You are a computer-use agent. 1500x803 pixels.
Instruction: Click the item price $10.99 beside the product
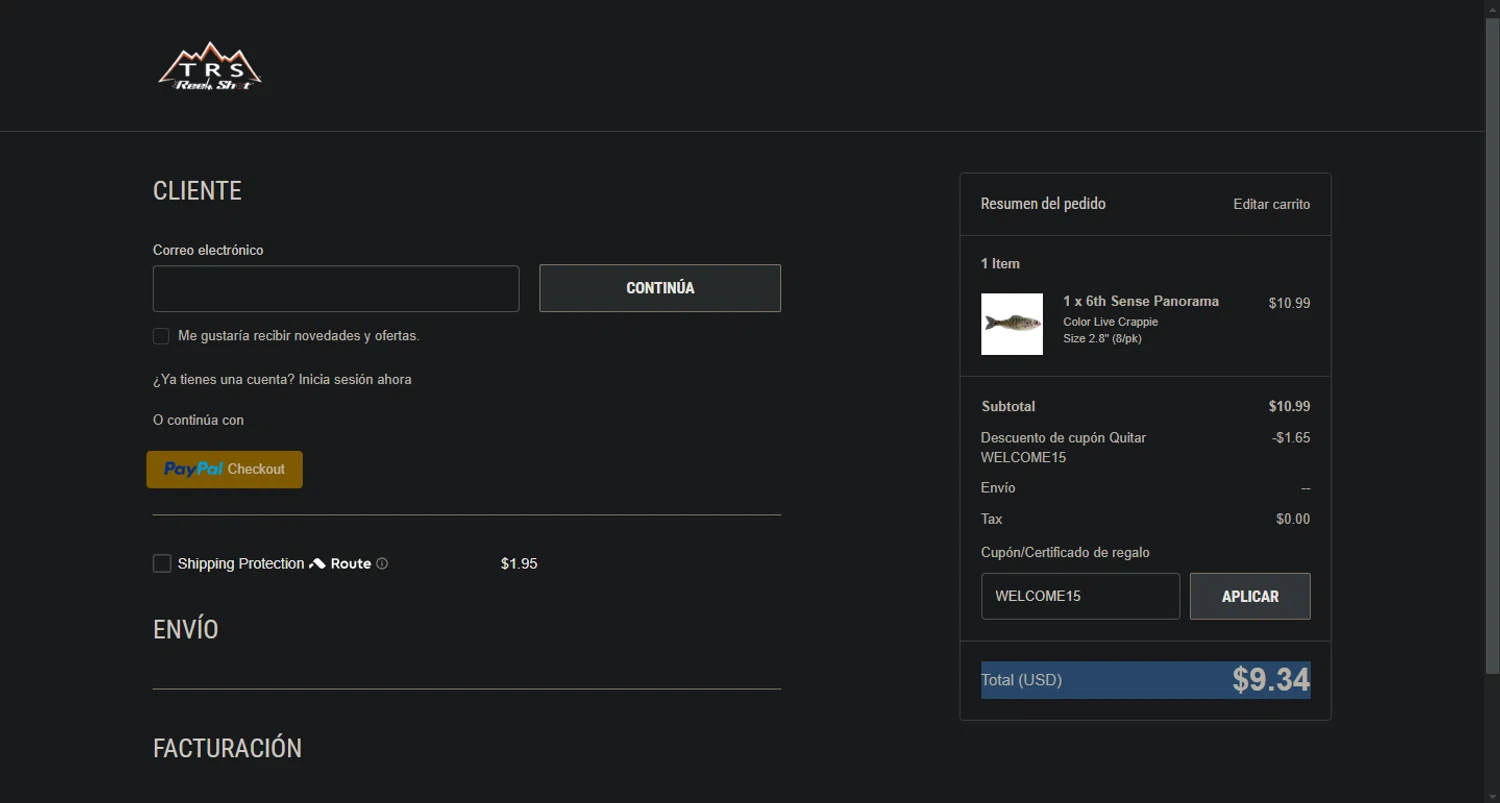[x=1289, y=303]
